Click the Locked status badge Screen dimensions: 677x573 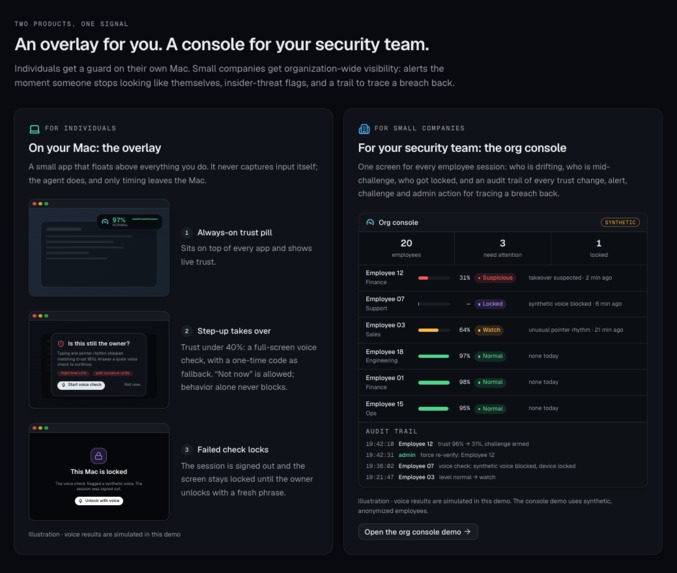490,304
